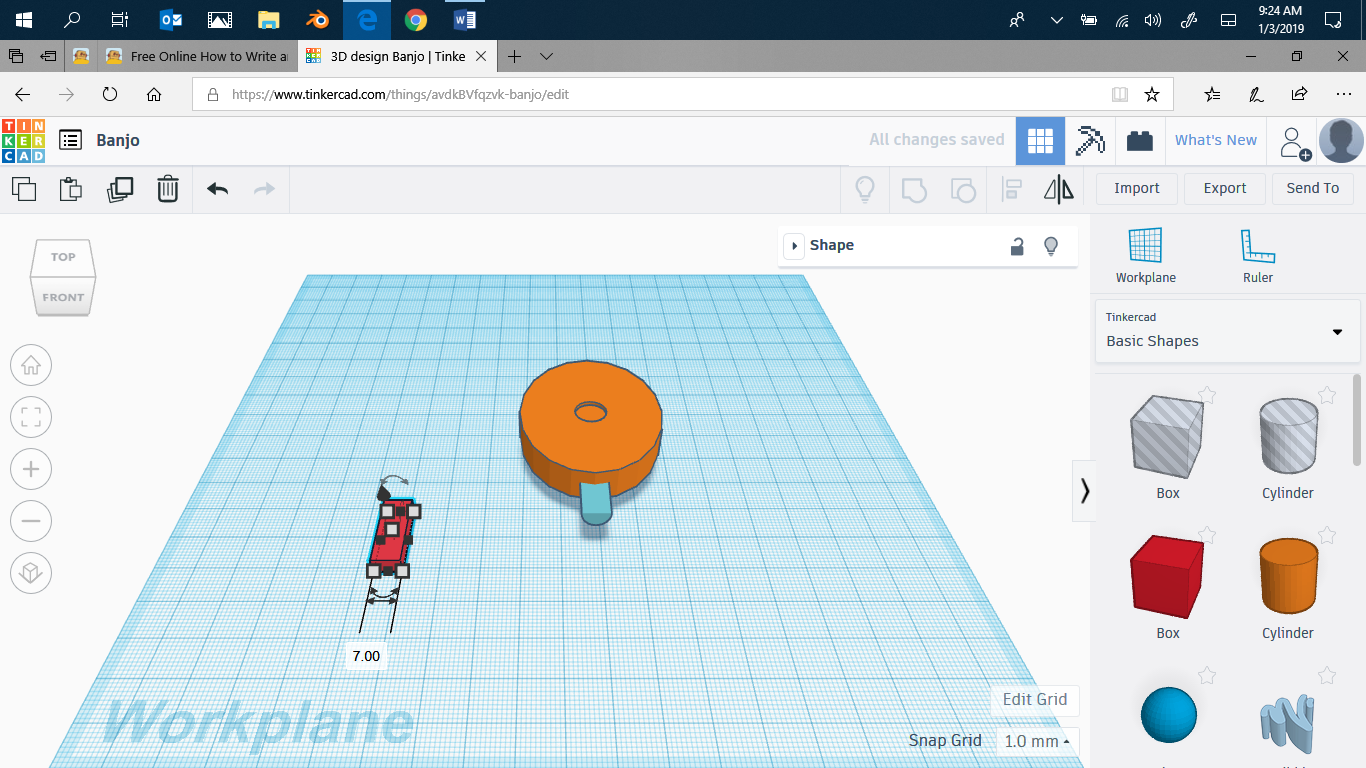Viewport: 1366px width, 768px height.
Task: Click the Duplicate tool icon
Action: click(x=119, y=188)
